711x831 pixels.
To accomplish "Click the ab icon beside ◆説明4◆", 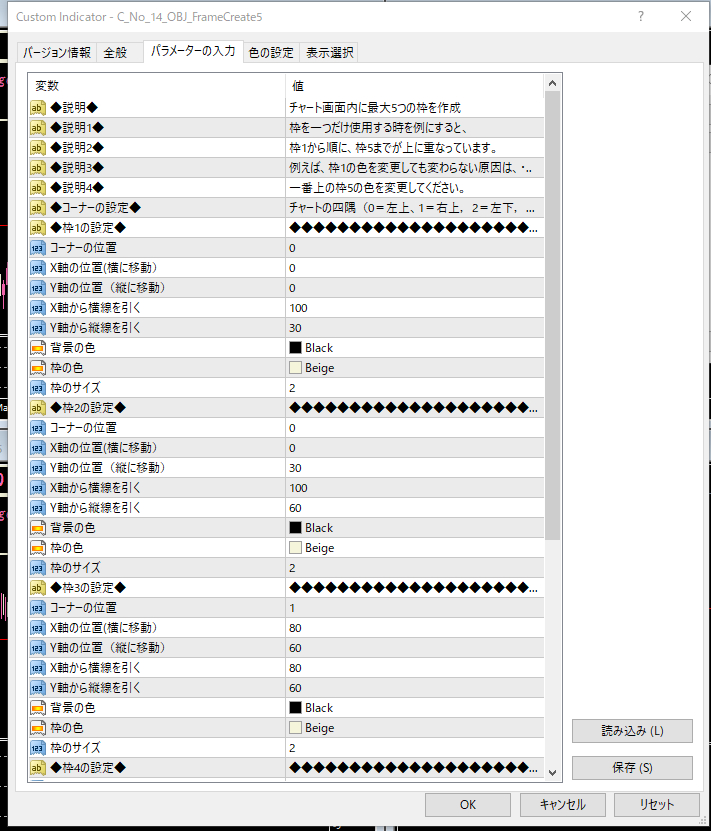I will (38, 188).
